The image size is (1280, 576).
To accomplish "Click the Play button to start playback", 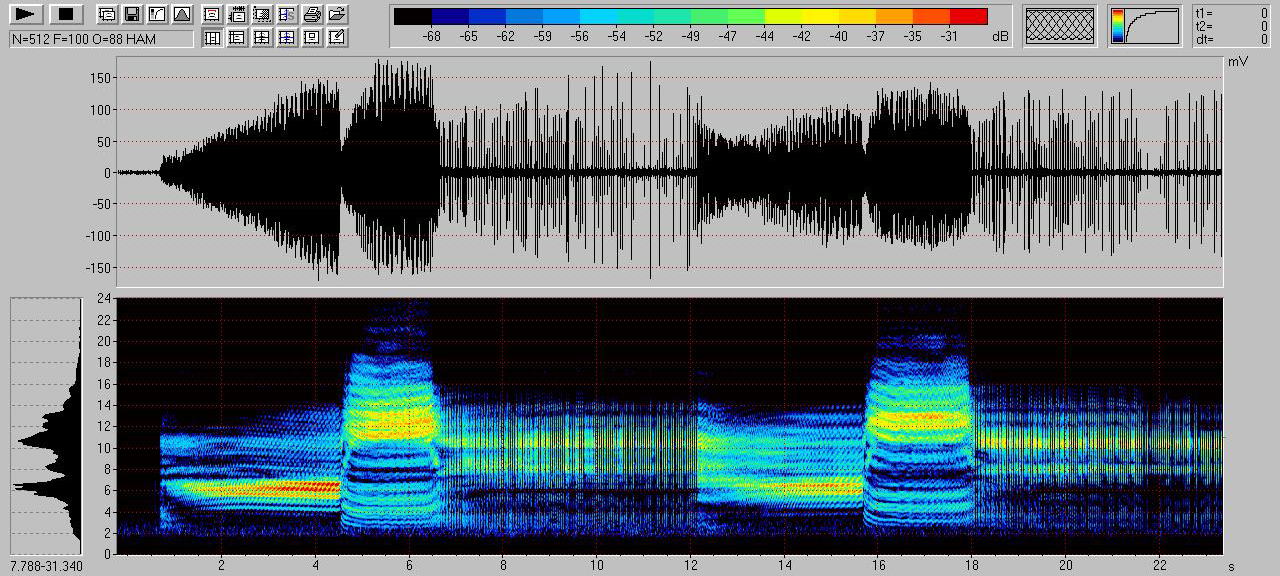I will (26, 14).
